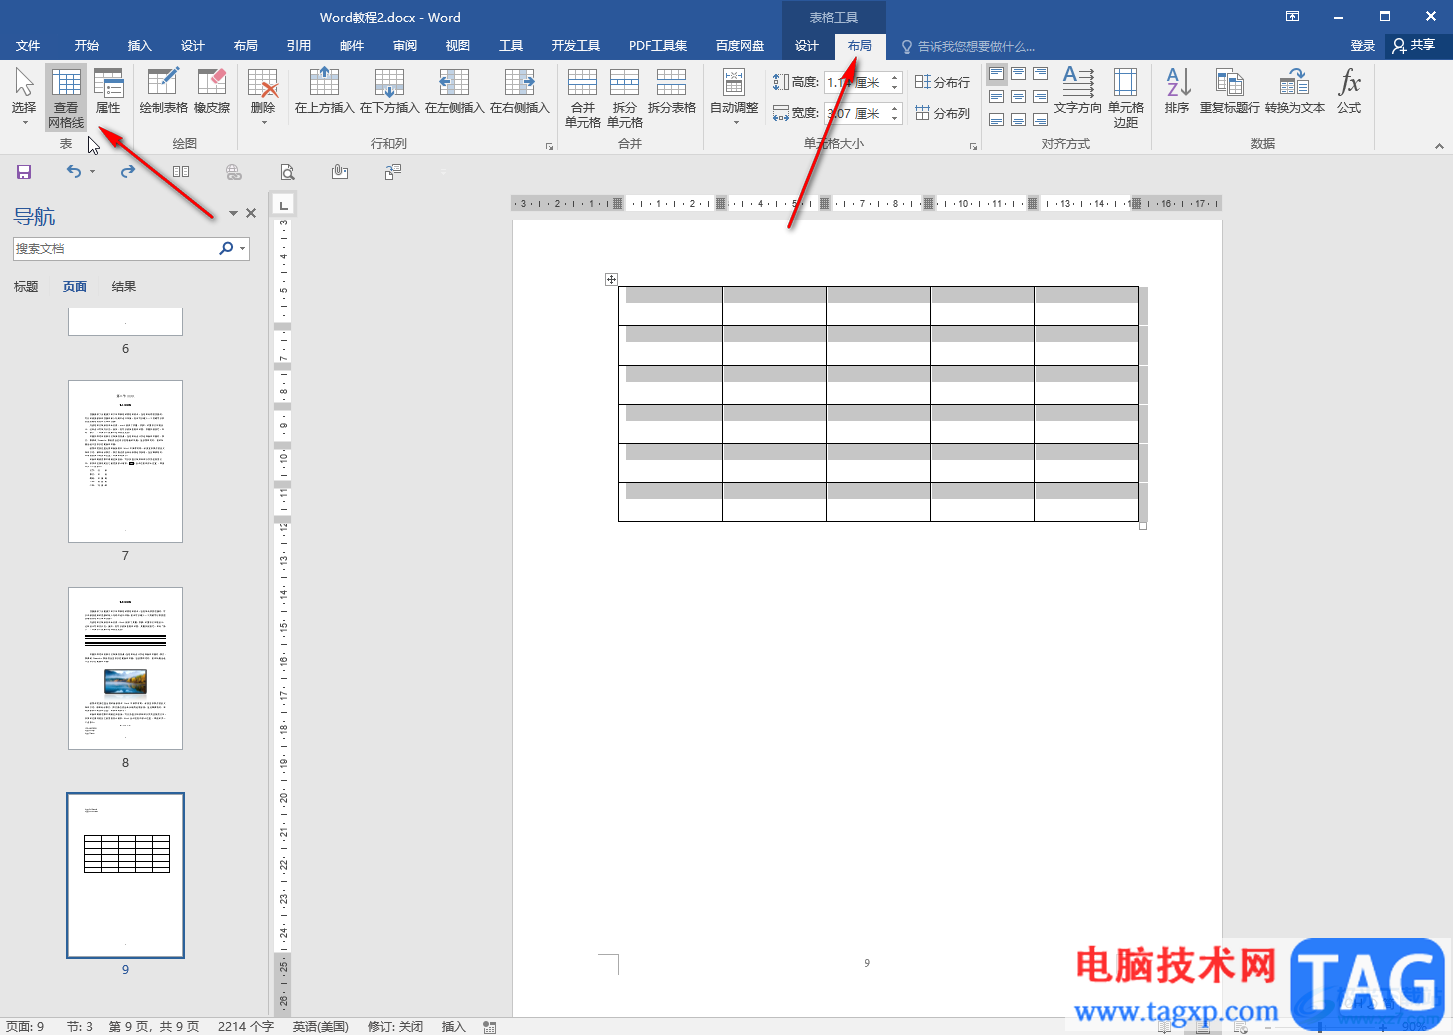Collapse the ribbon with the chevron
1453x1035 pixels.
1439,146
